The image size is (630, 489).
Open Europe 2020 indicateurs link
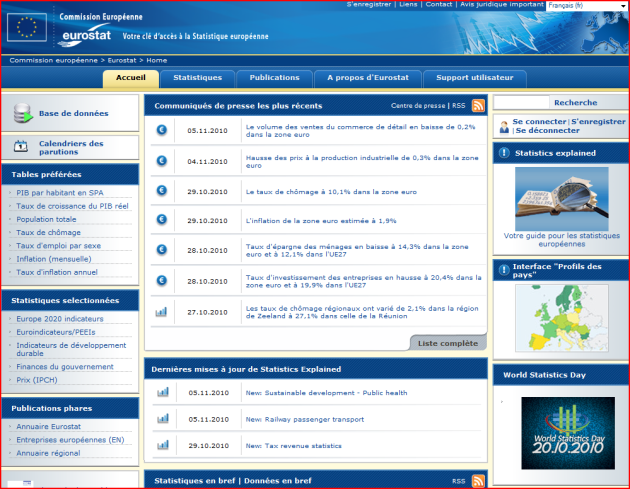pyautogui.click(x=60, y=319)
